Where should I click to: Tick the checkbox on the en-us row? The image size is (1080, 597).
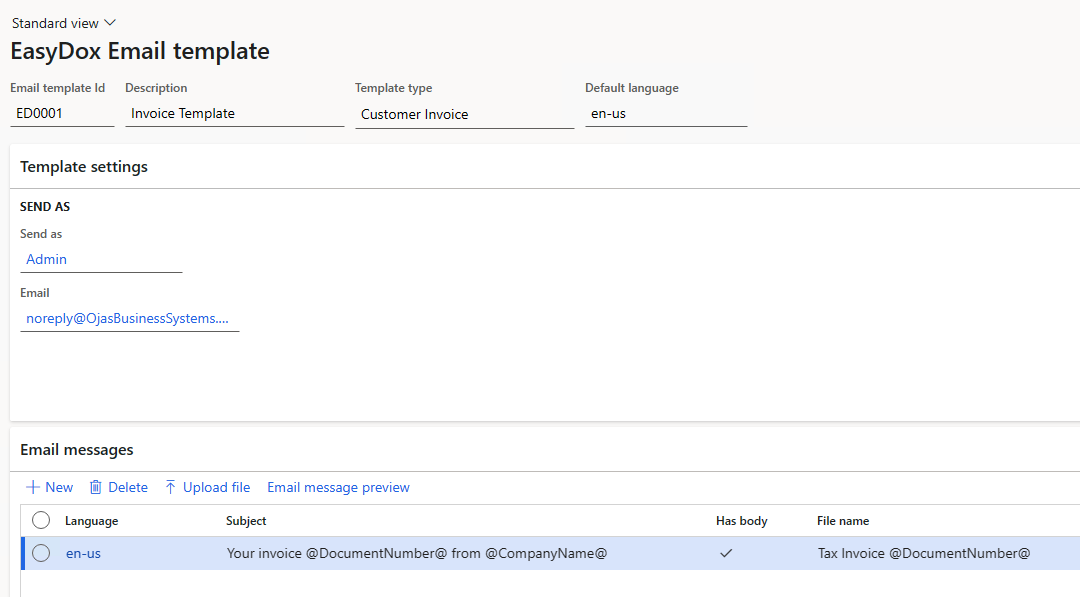coord(40,552)
